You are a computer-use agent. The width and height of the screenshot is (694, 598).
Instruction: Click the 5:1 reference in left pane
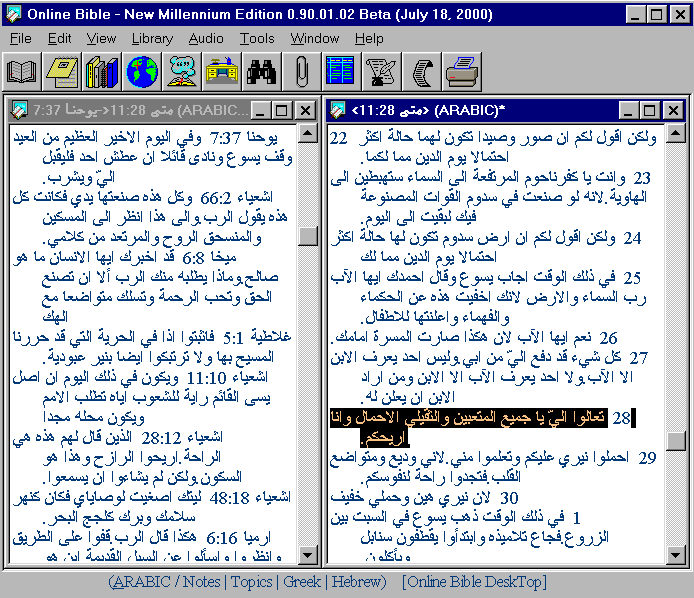coord(233,339)
